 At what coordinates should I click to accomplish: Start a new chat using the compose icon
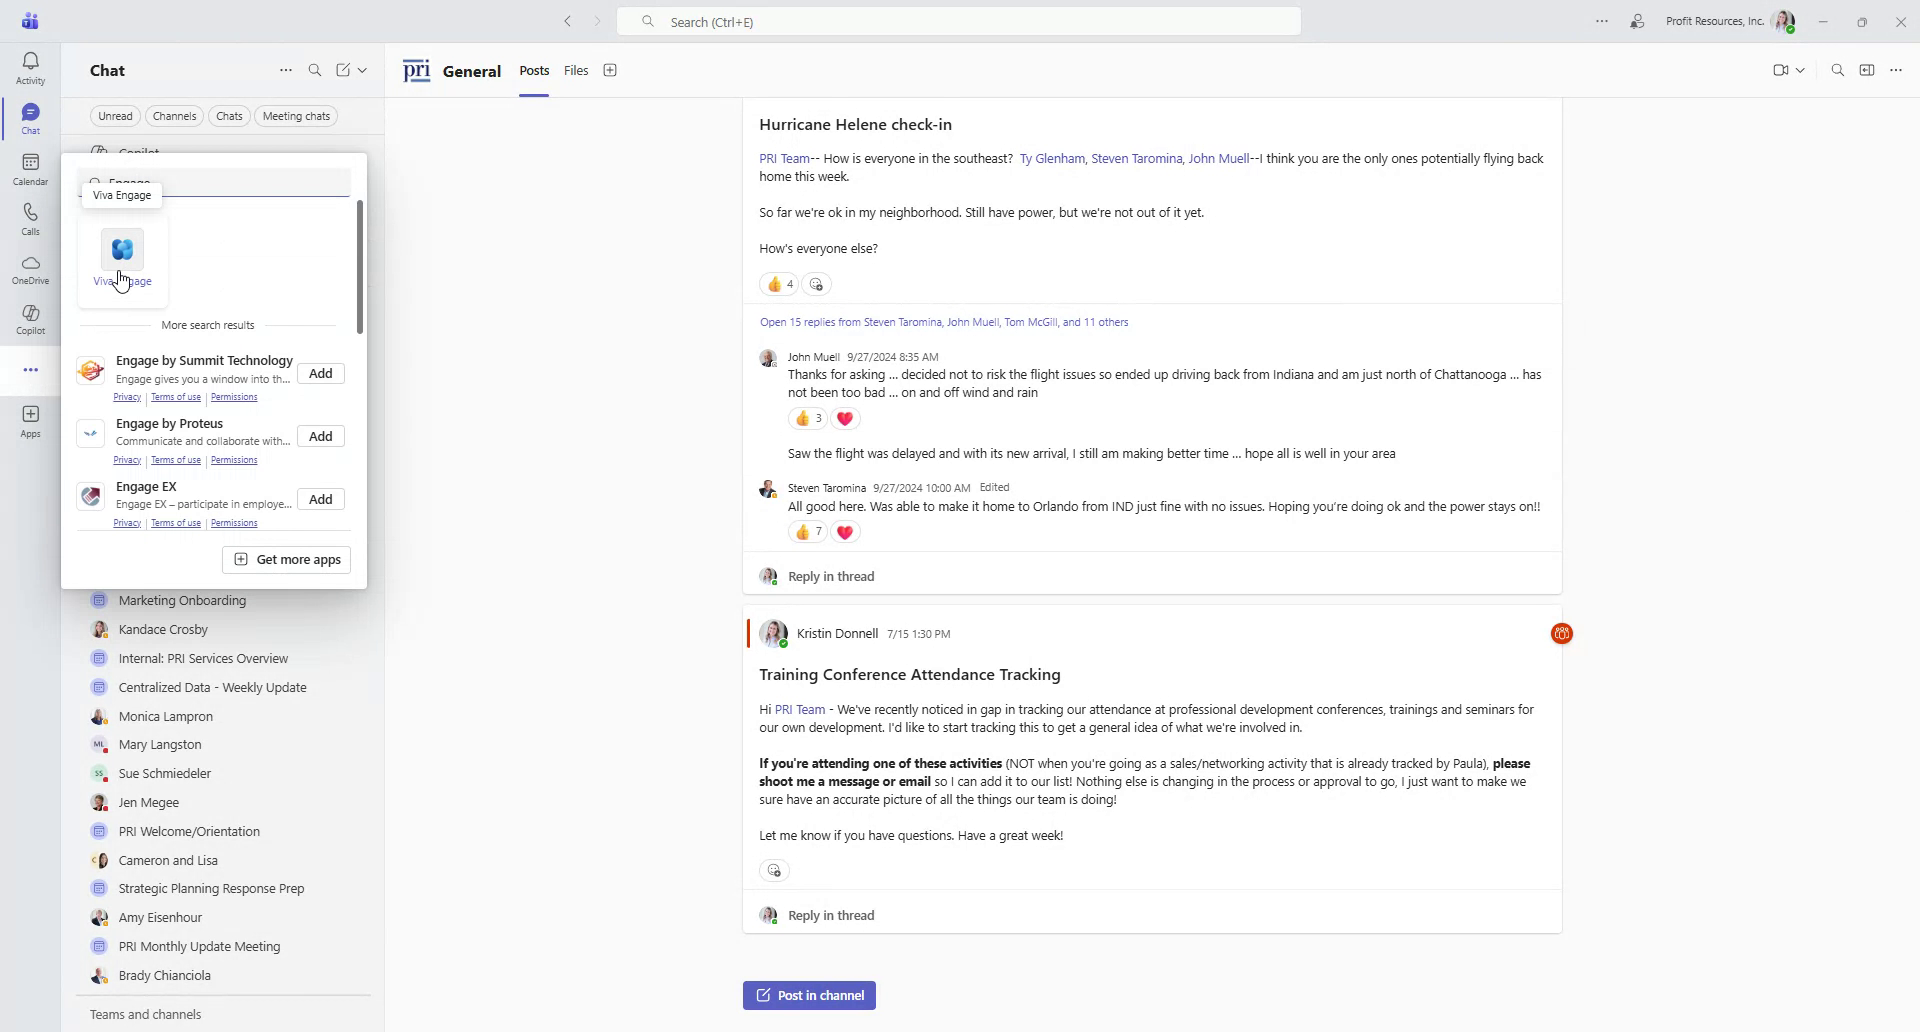pyautogui.click(x=343, y=70)
